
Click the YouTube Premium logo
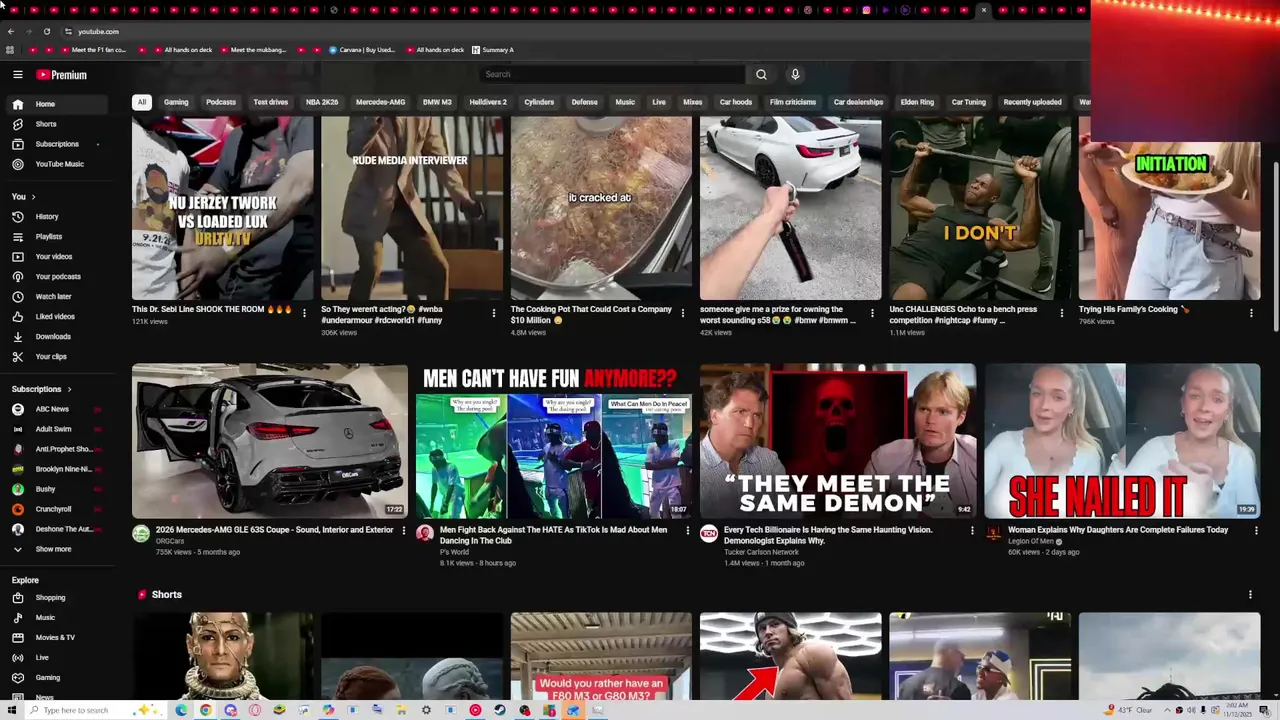(62, 75)
